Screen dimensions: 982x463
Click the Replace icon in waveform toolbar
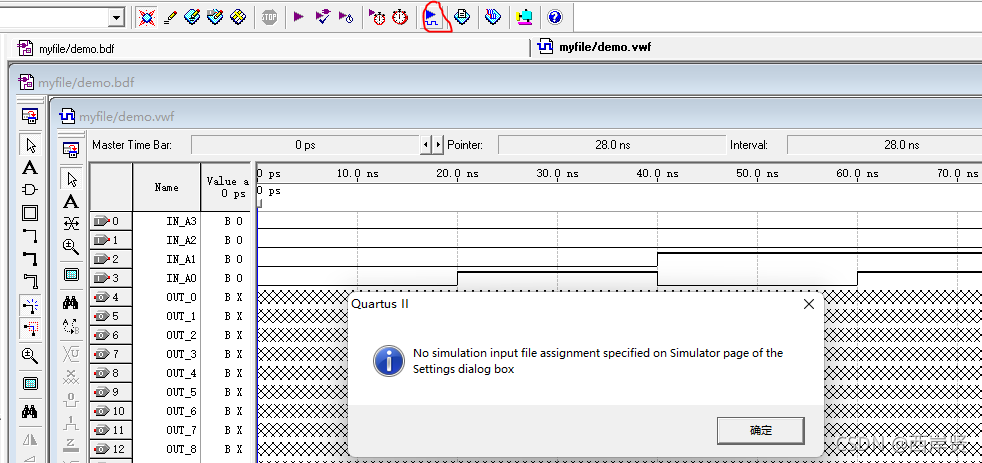pos(71,326)
